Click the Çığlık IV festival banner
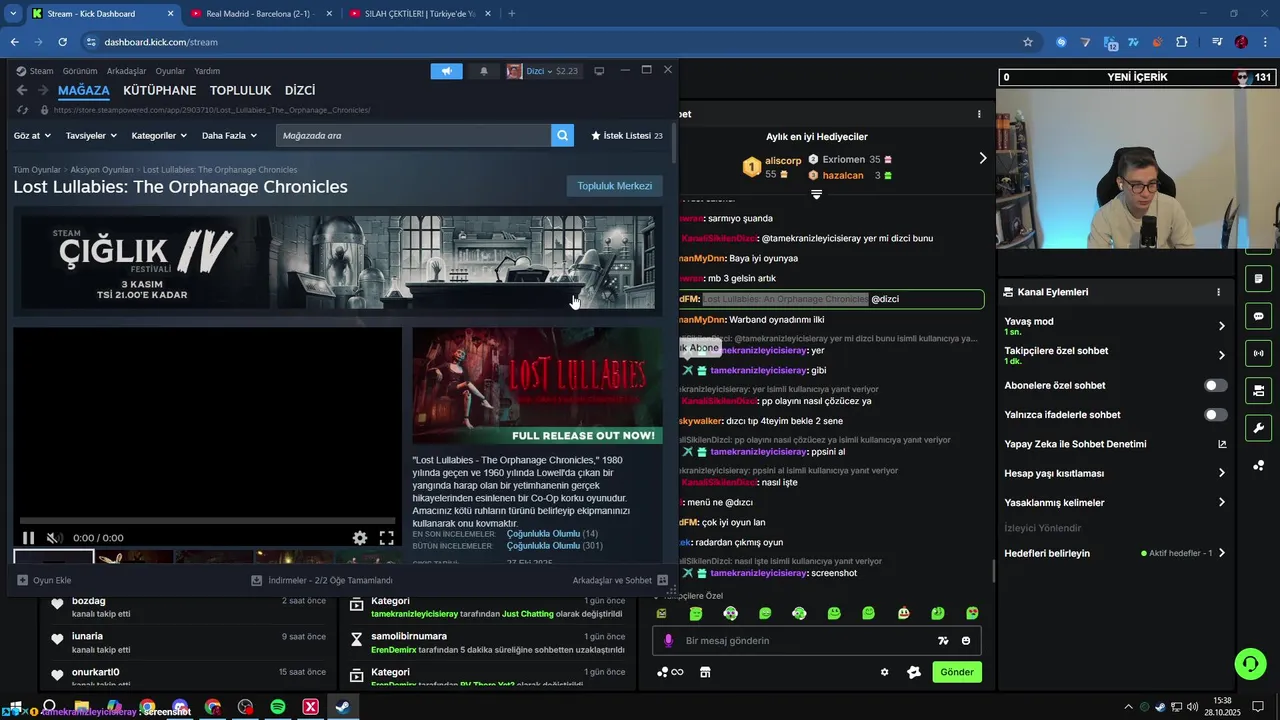The image size is (1280, 720). [338, 262]
